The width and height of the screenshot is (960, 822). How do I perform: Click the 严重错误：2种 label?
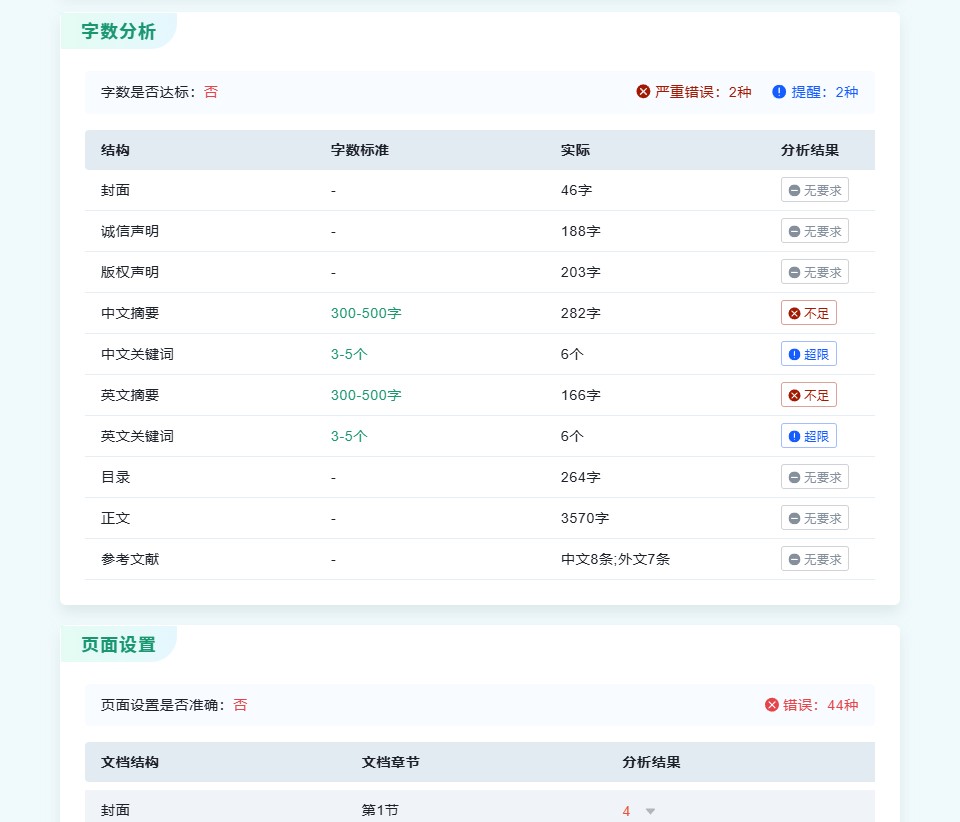[x=703, y=92]
